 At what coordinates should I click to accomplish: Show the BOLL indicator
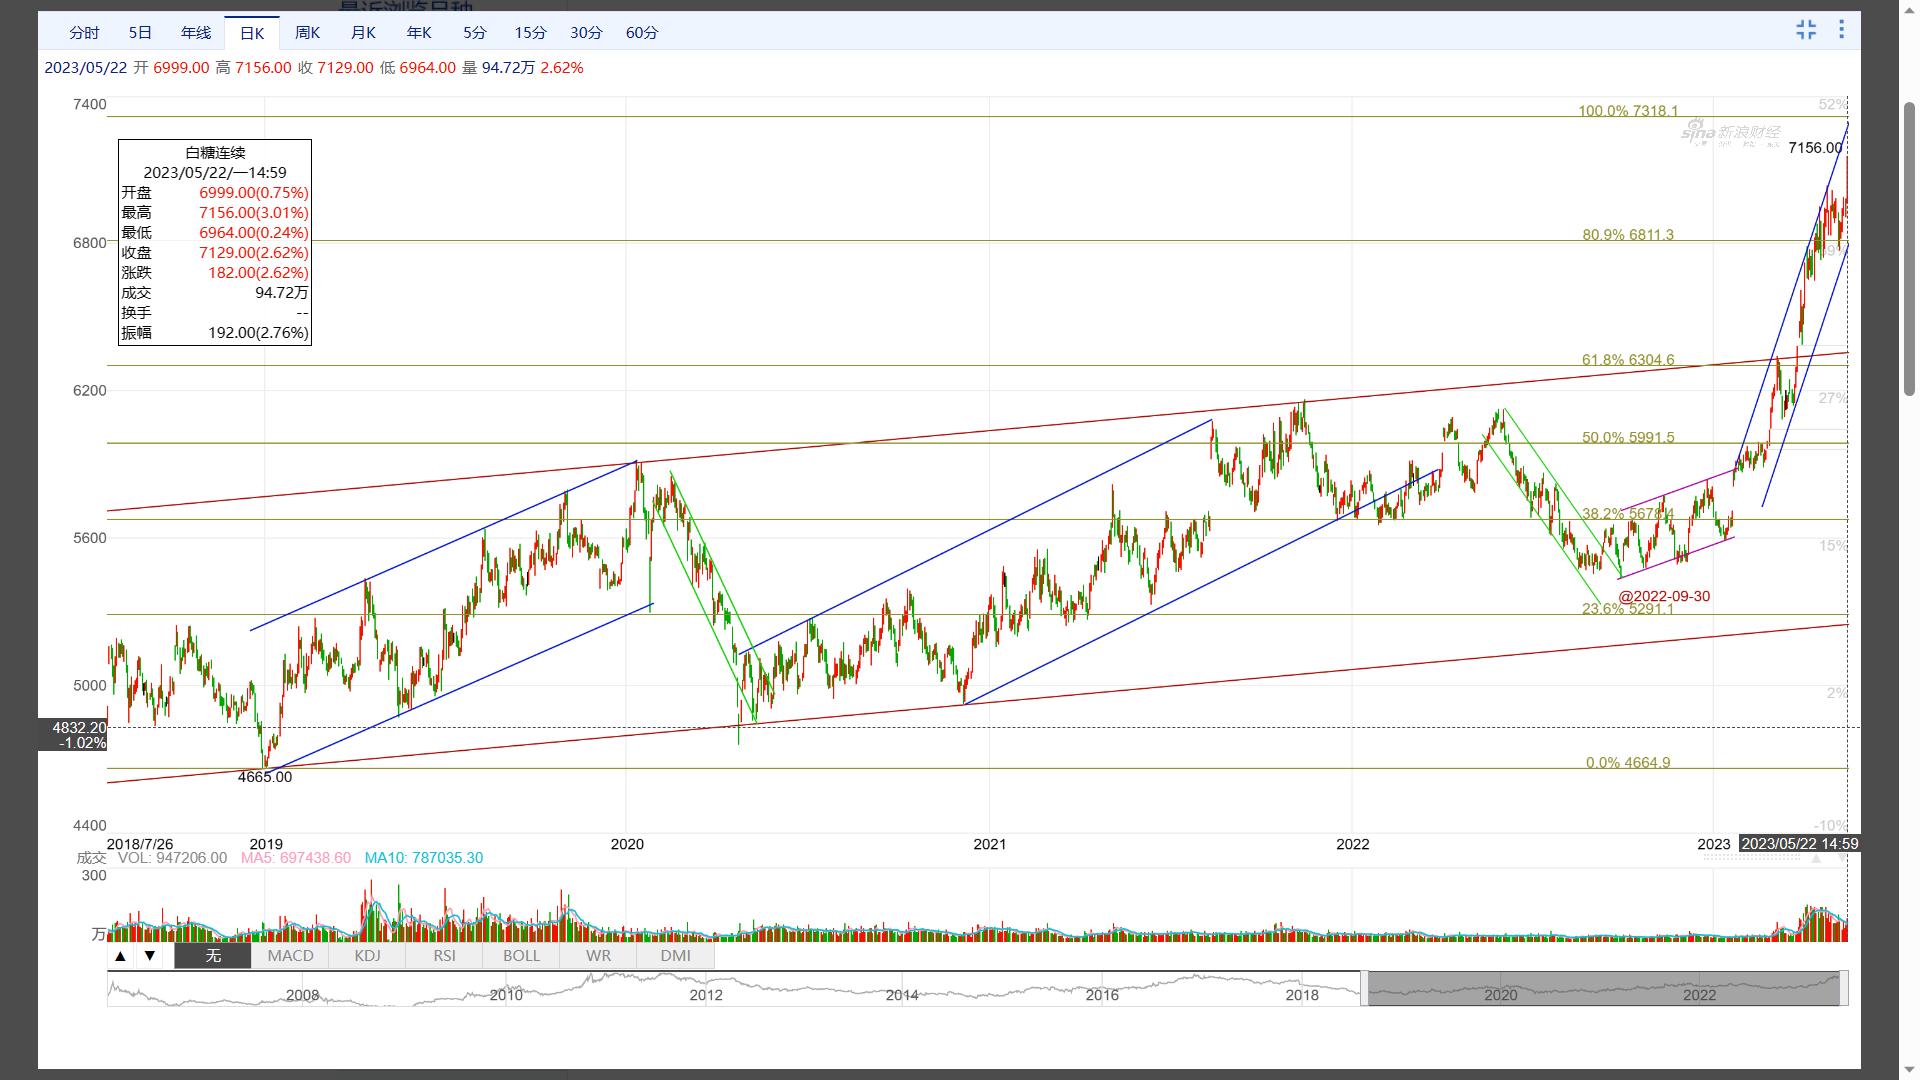521,956
